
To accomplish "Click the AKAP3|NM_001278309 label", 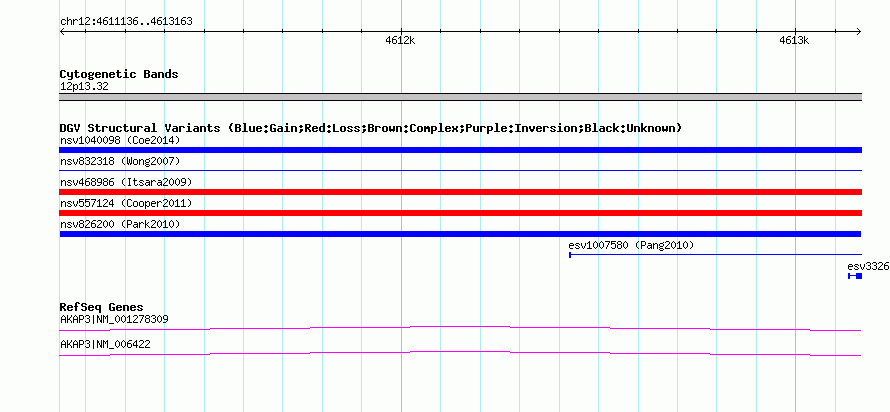I will (114, 319).
